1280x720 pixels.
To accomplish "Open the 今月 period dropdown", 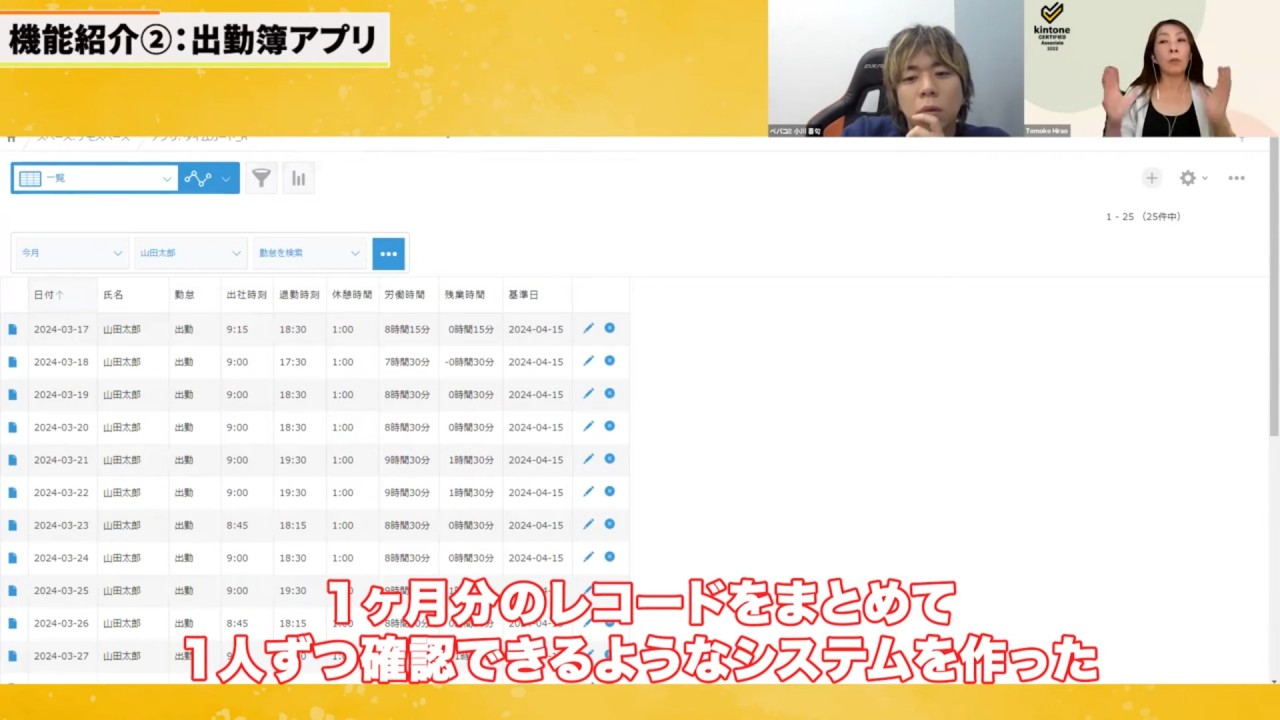I will 69,253.
